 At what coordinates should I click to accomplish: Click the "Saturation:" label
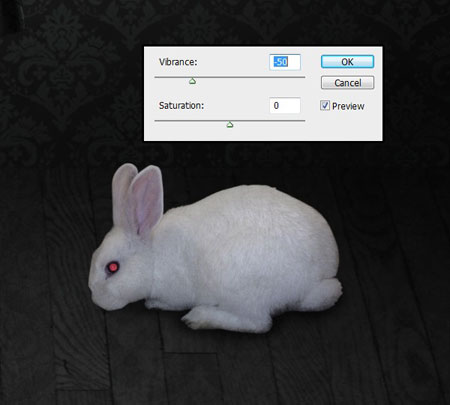point(181,106)
